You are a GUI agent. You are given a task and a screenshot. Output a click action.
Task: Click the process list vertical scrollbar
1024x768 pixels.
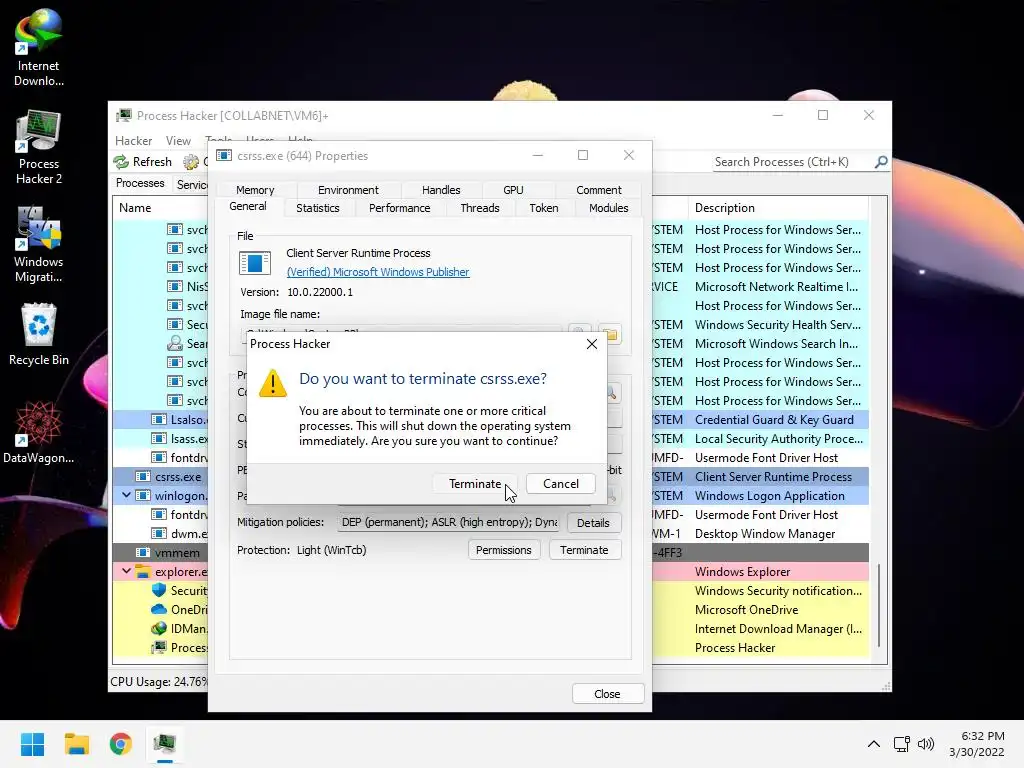pos(879,604)
